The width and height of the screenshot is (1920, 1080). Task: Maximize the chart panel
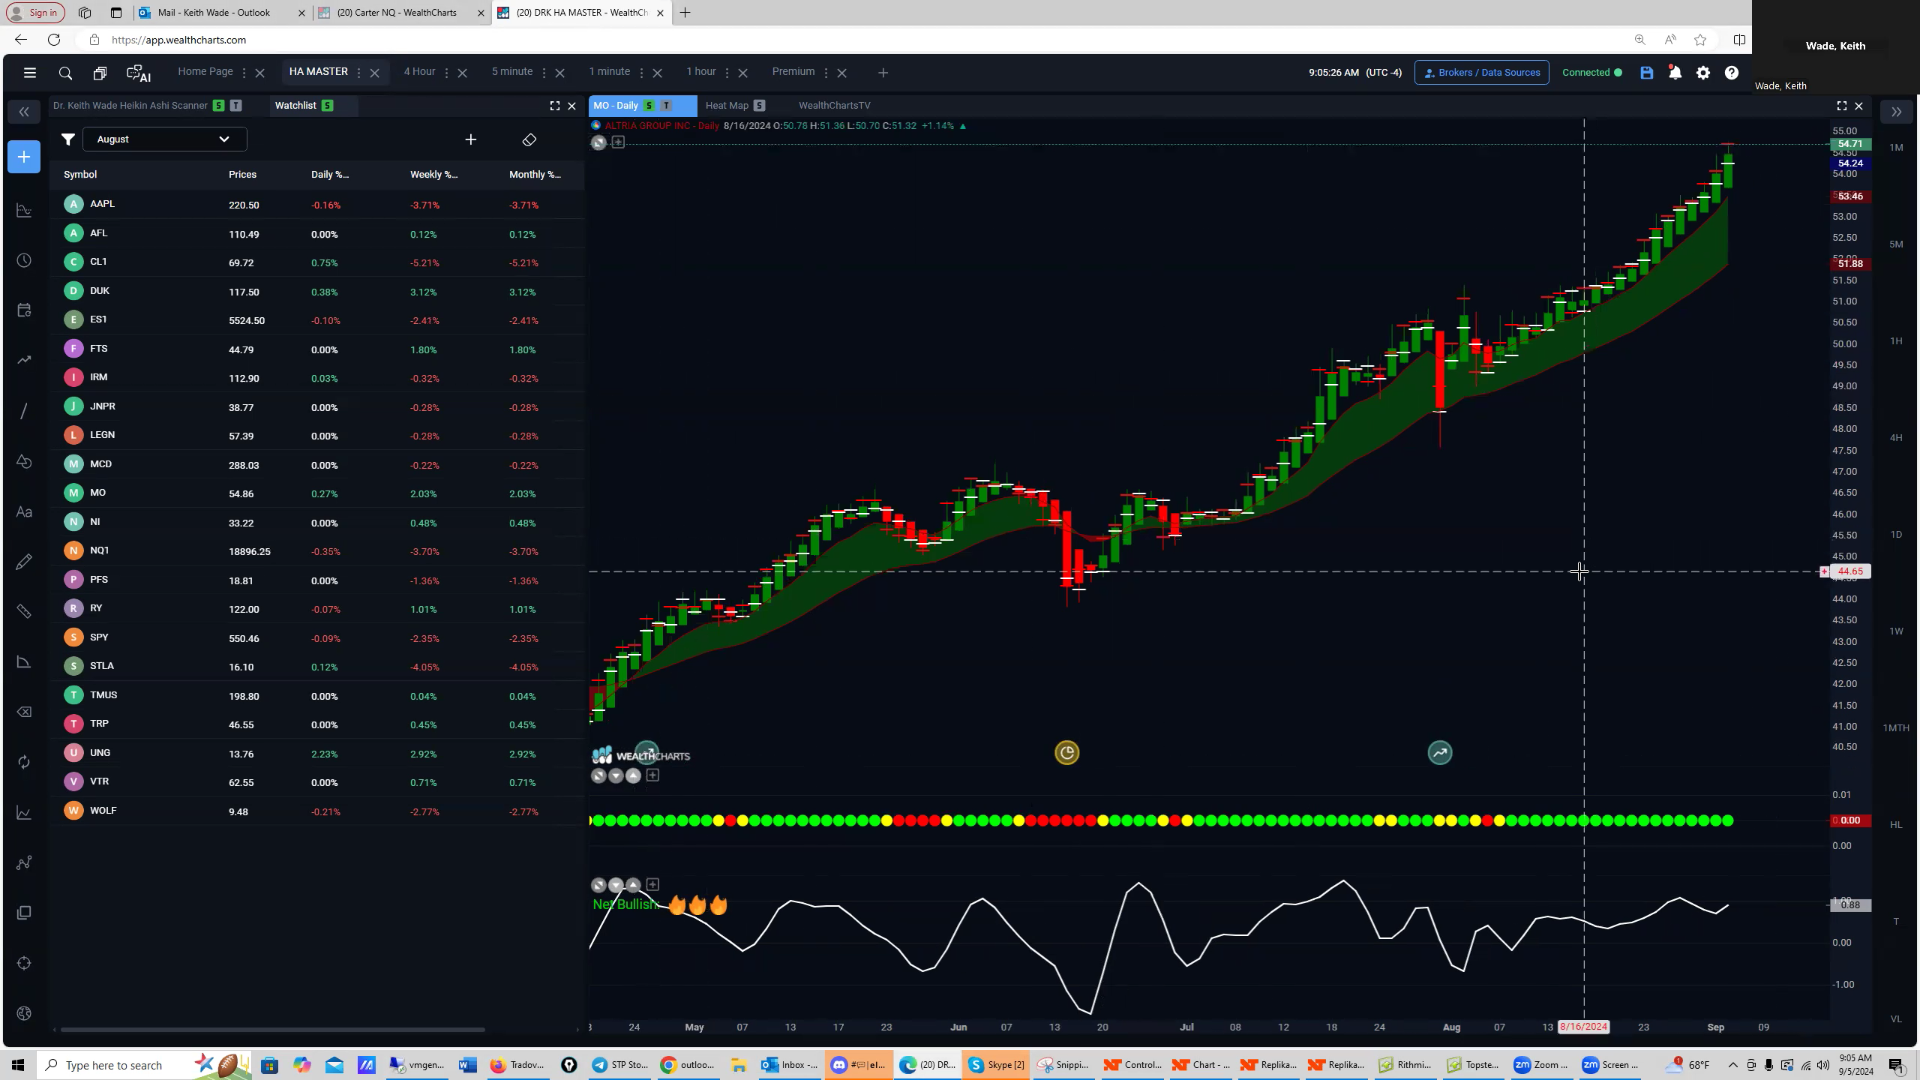pyautogui.click(x=1842, y=106)
